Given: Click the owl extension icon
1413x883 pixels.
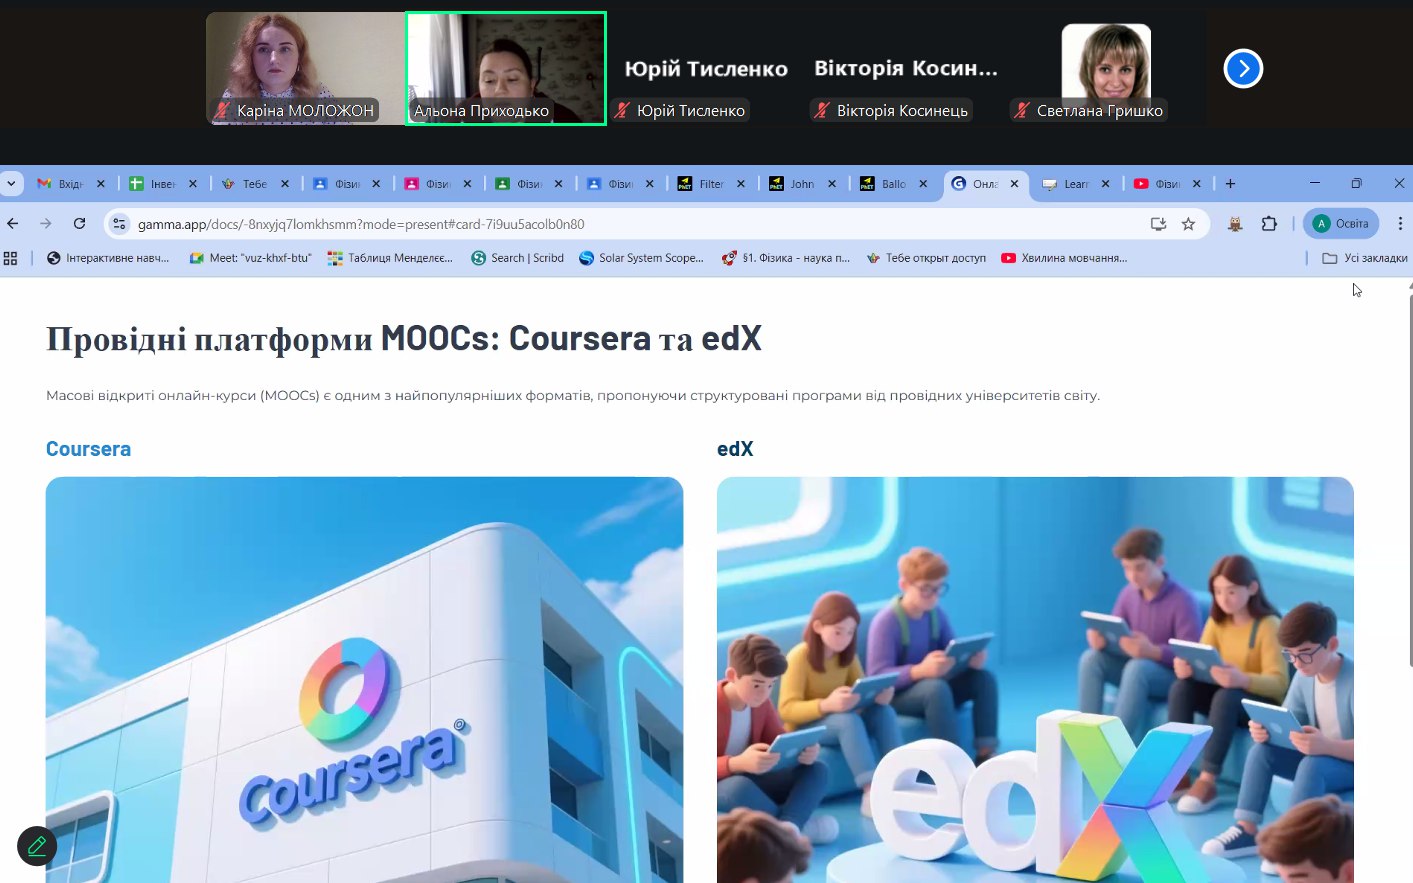Looking at the screenshot, I should (1235, 224).
